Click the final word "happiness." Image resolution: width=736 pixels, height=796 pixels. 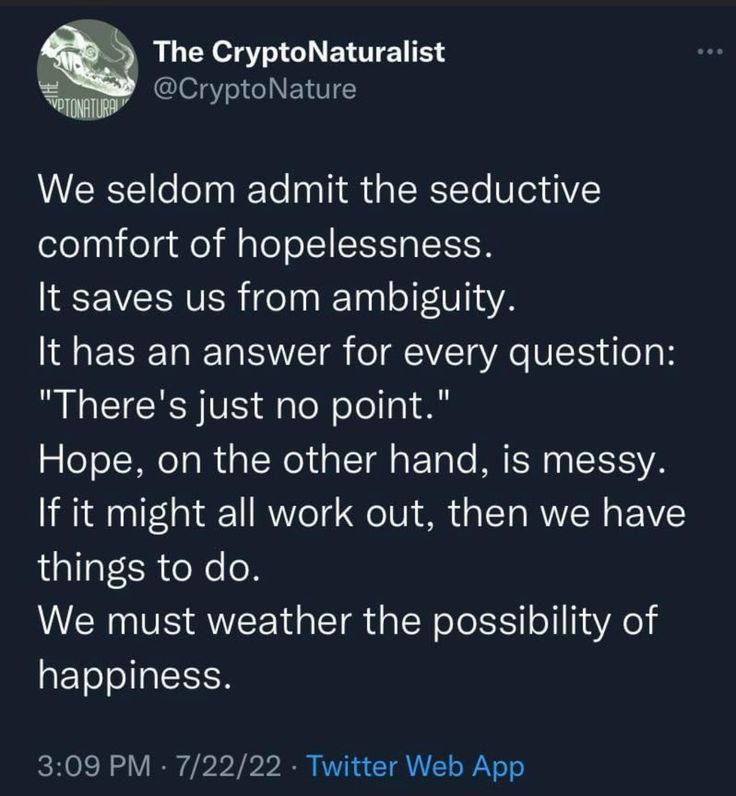[135, 675]
